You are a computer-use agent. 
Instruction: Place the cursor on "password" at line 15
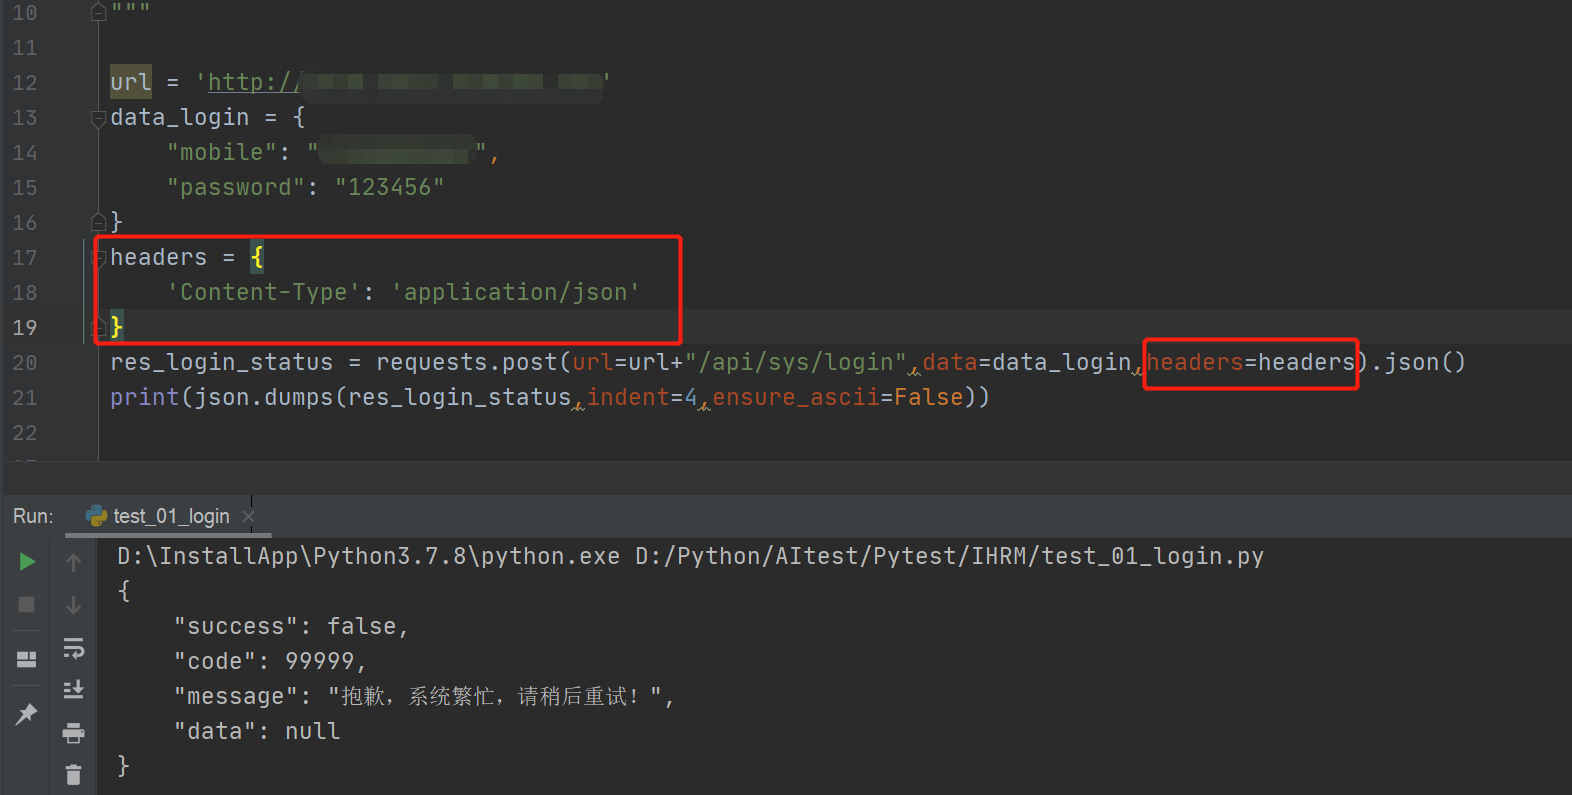[x=236, y=187]
